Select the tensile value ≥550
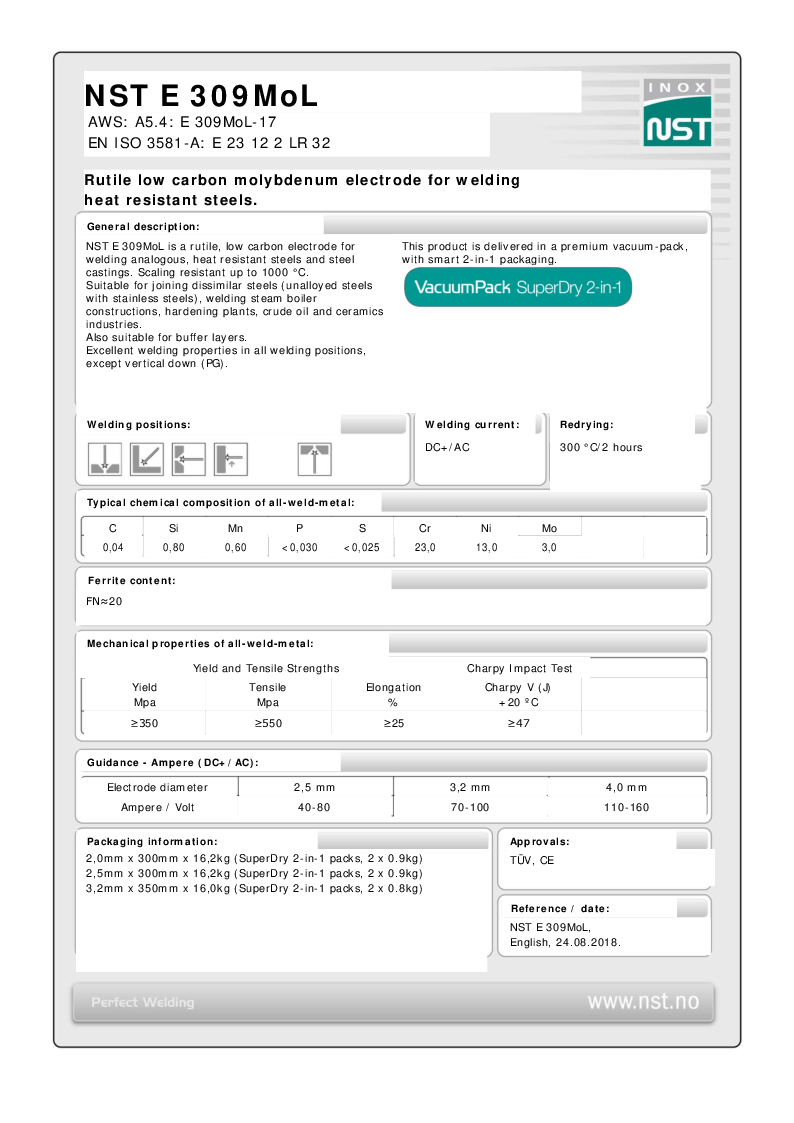Viewport: 794px width, 1123px height. click(268, 723)
